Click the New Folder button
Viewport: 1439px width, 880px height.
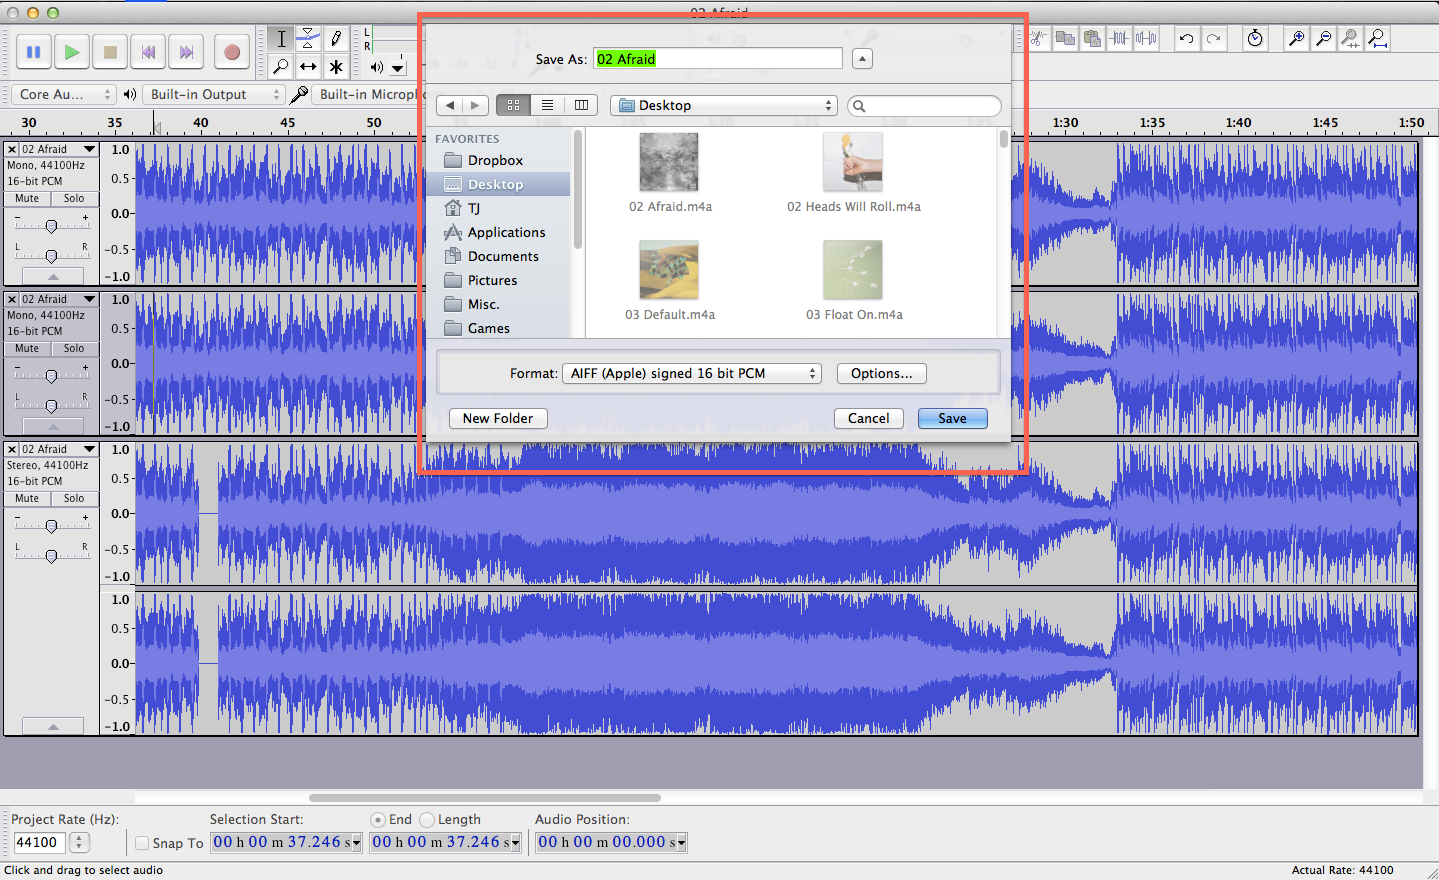click(497, 418)
